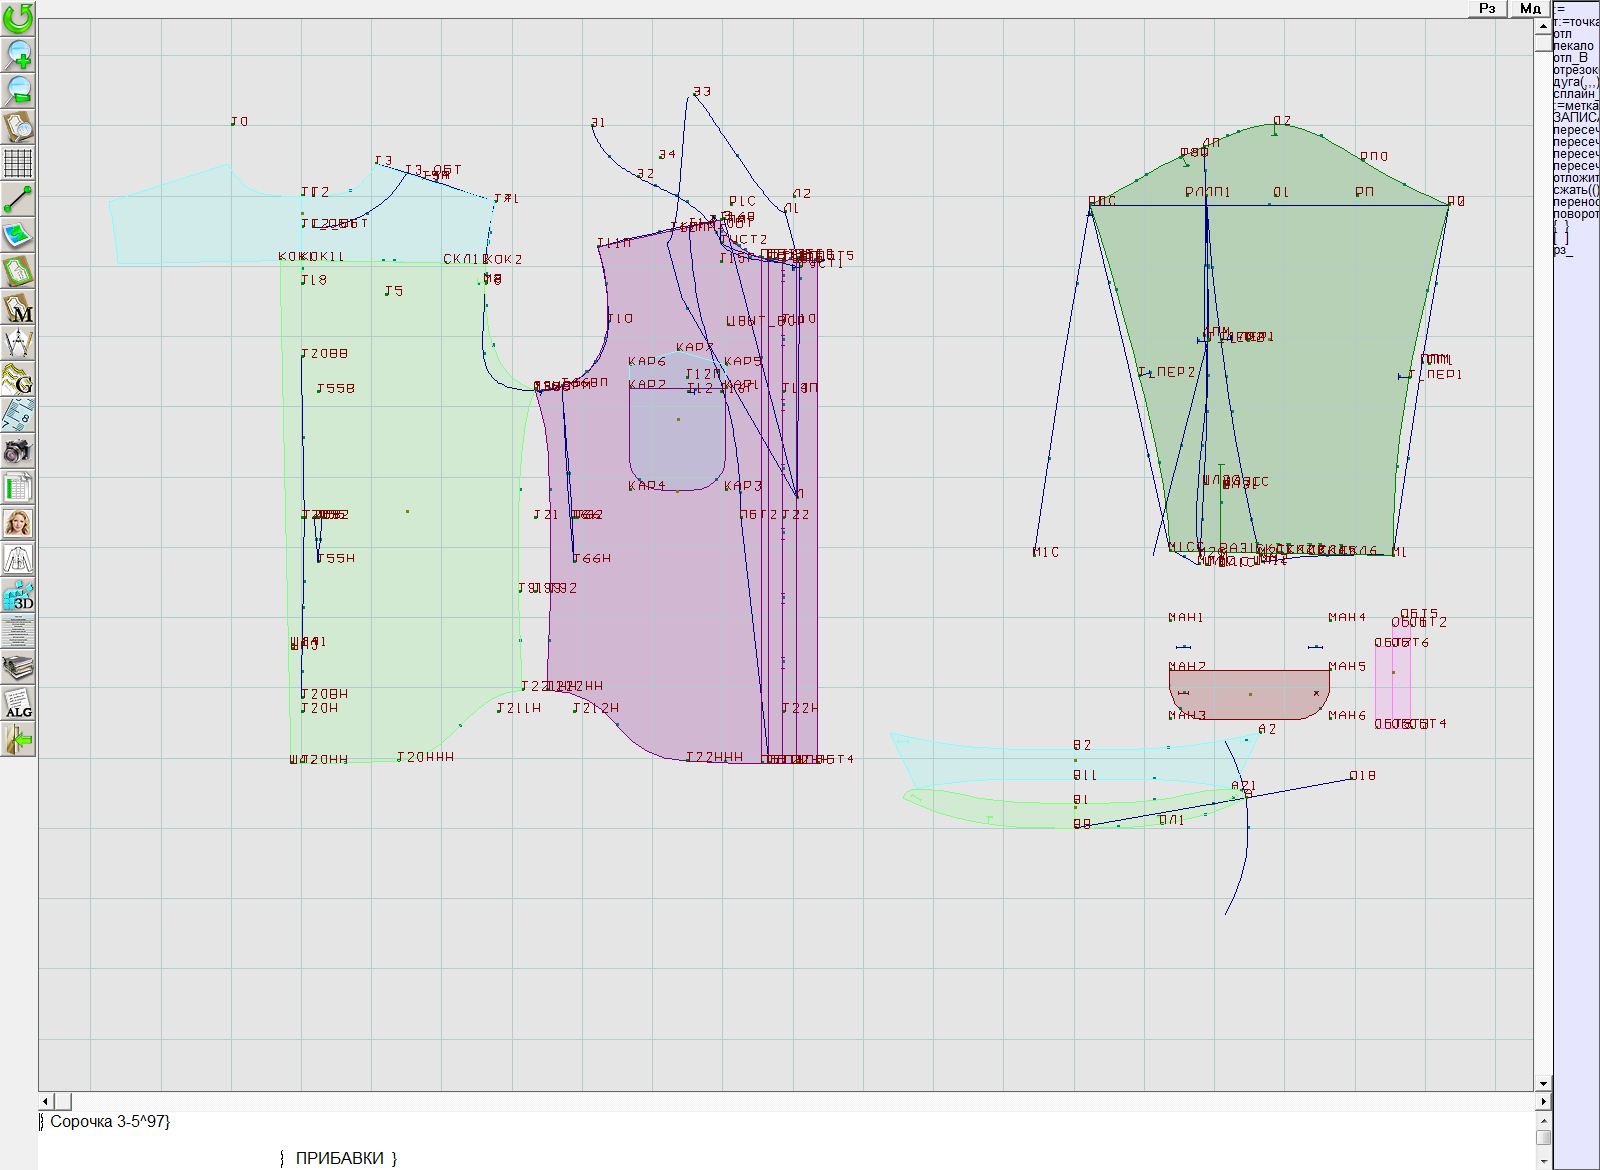Click the exit door icon
1600x1170 pixels.
18,740
